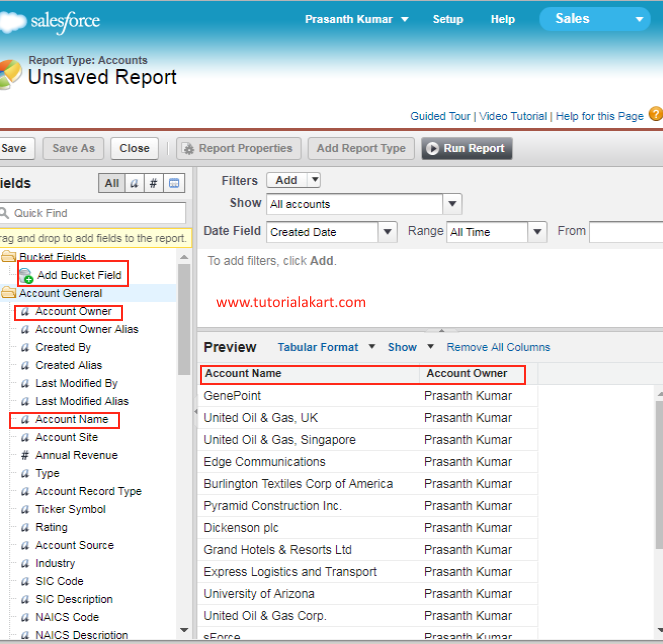This screenshot has width=663, height=644.
Task: Click the Add Bucket Field icon
Action: (26, 276)
